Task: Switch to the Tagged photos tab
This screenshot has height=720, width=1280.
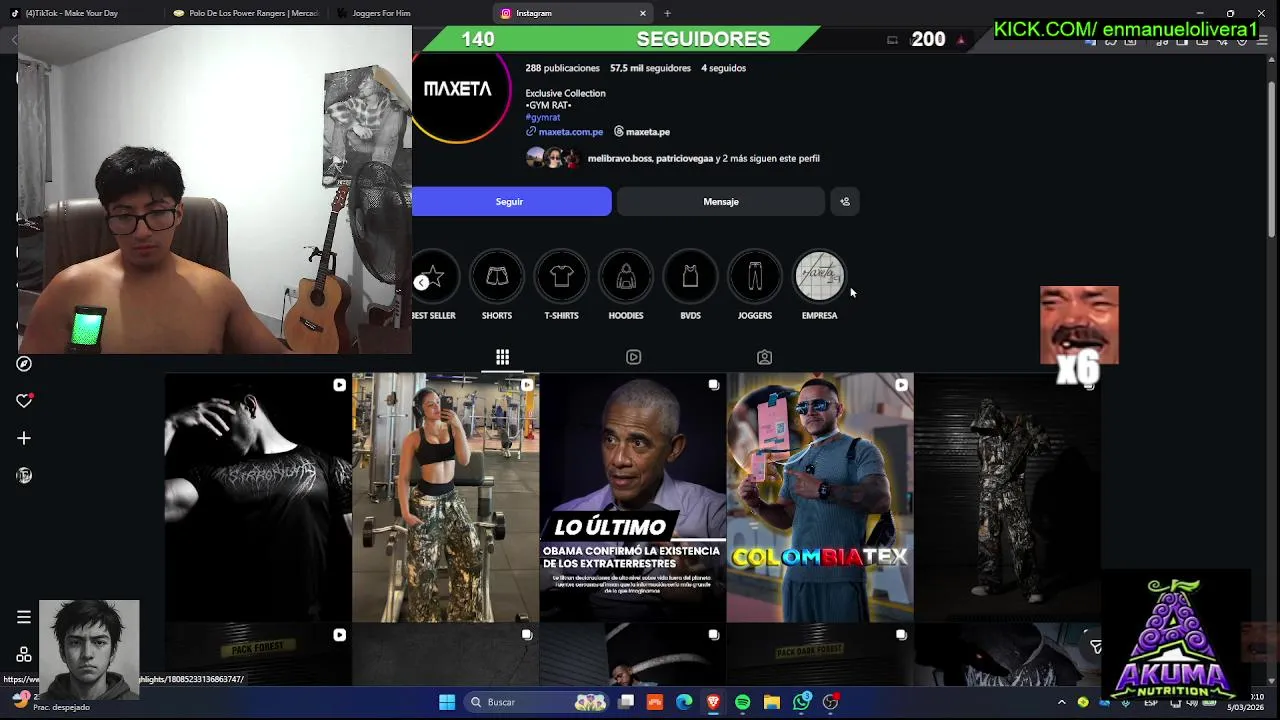Action: point(764,357)
